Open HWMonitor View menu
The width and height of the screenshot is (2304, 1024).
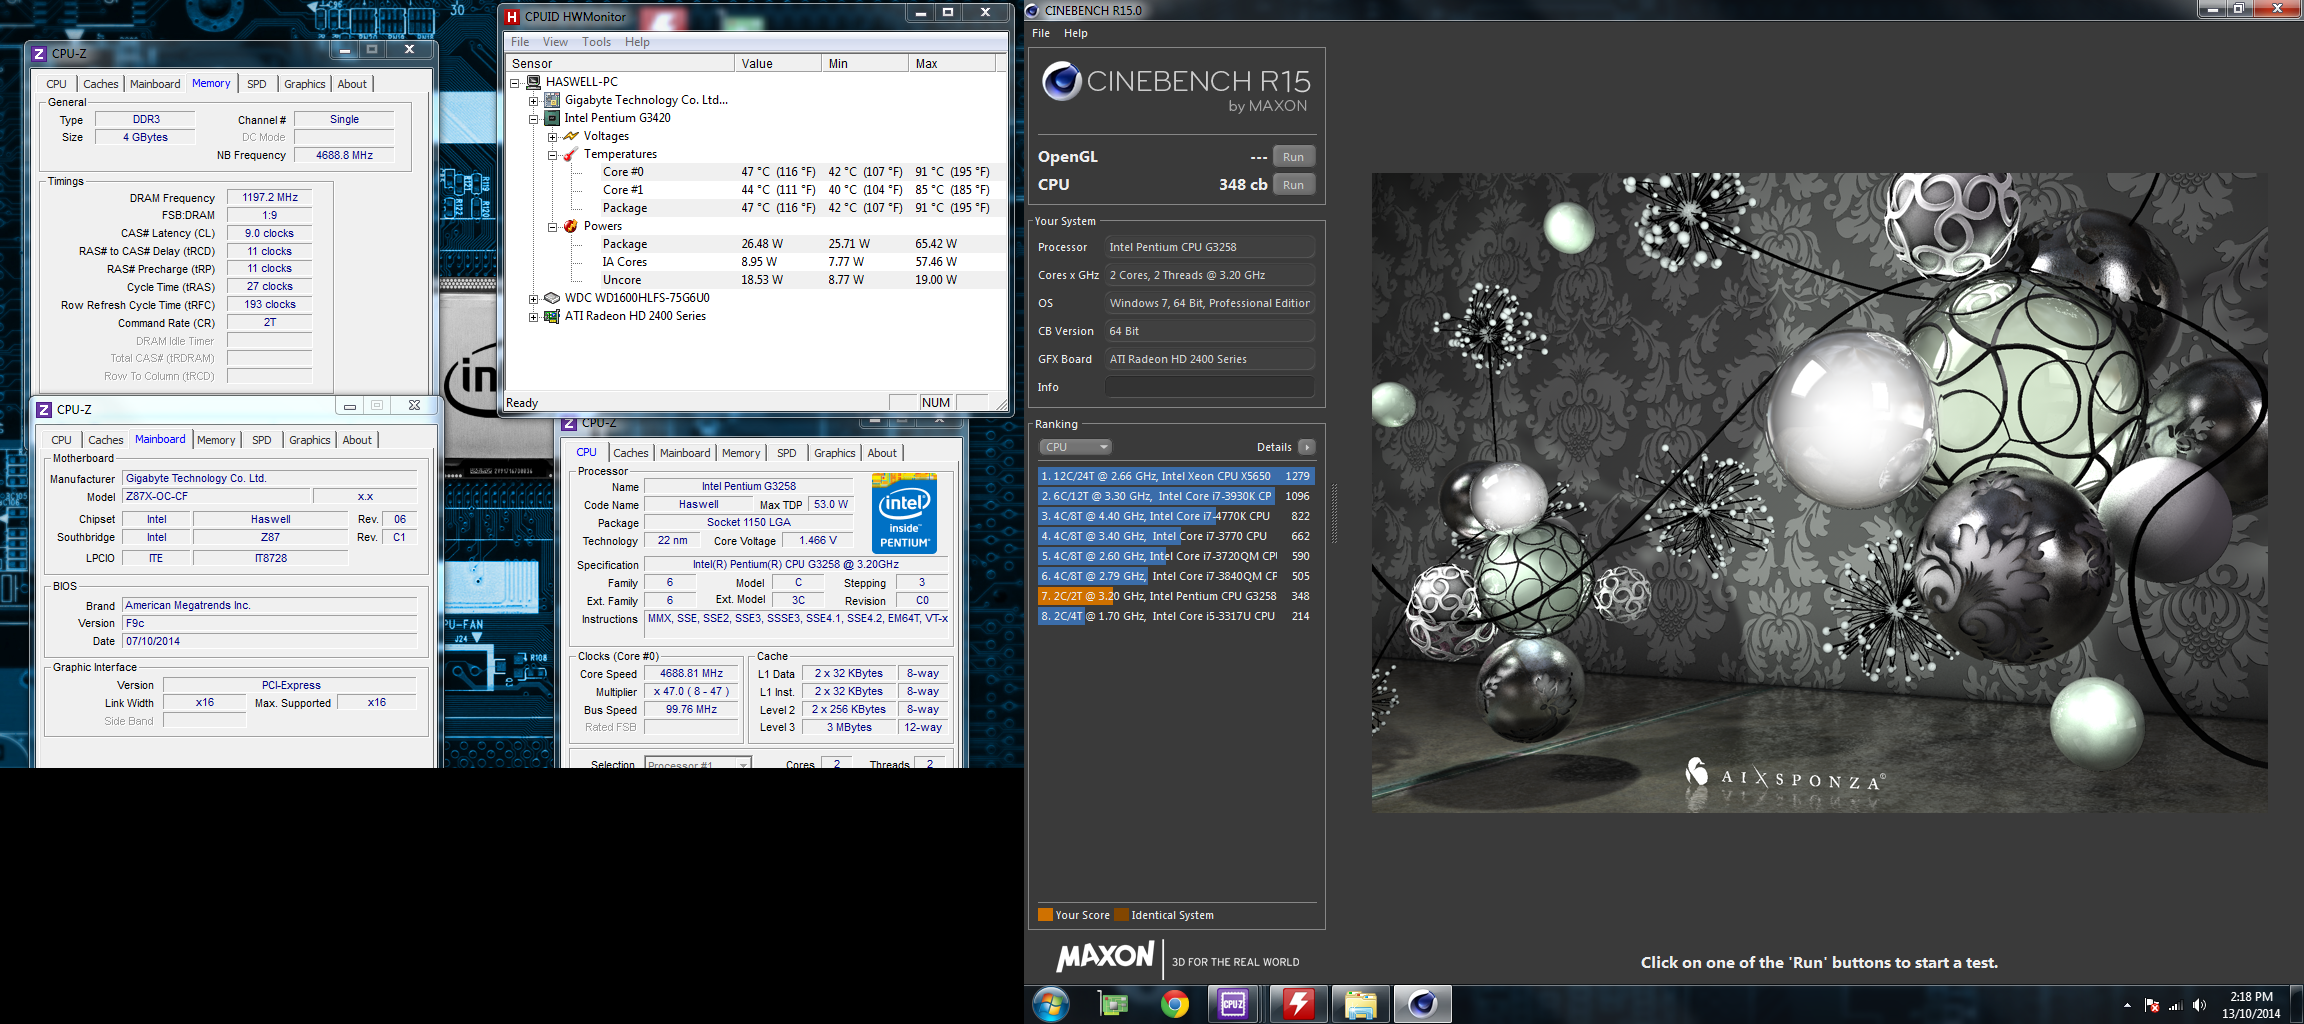555,42
